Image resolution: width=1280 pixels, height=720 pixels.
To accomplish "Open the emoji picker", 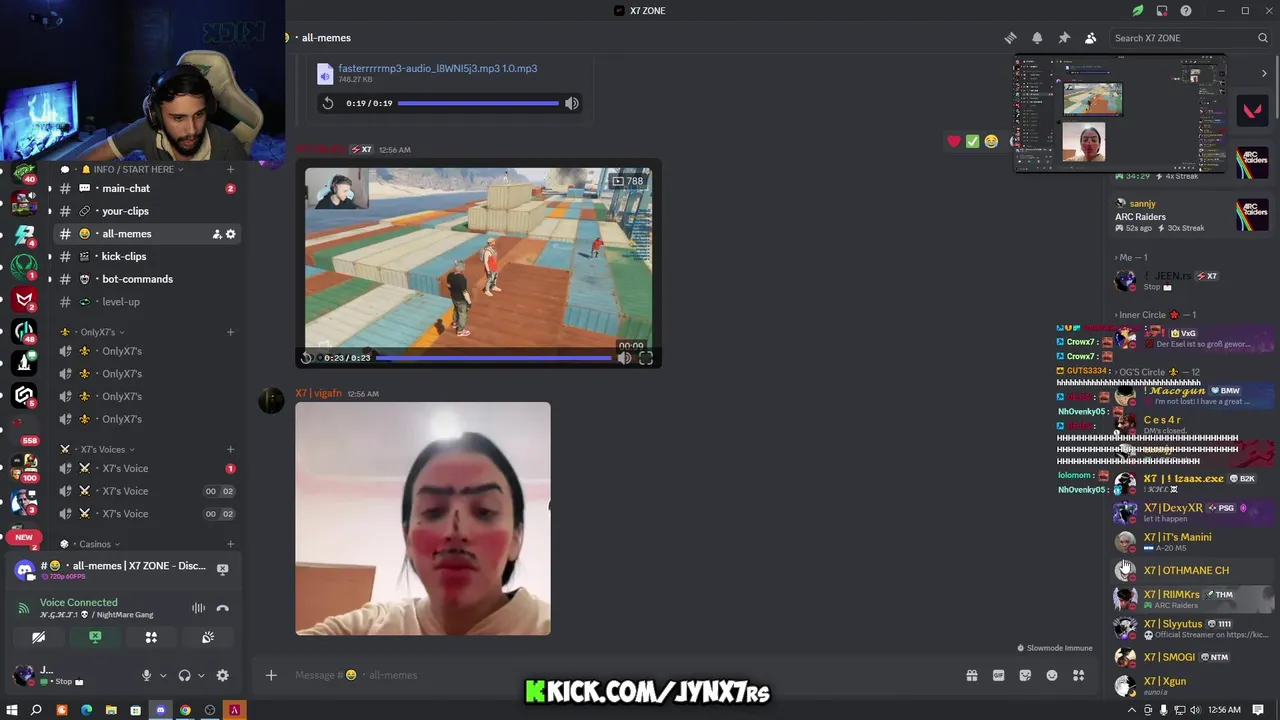I will 1052,675.
